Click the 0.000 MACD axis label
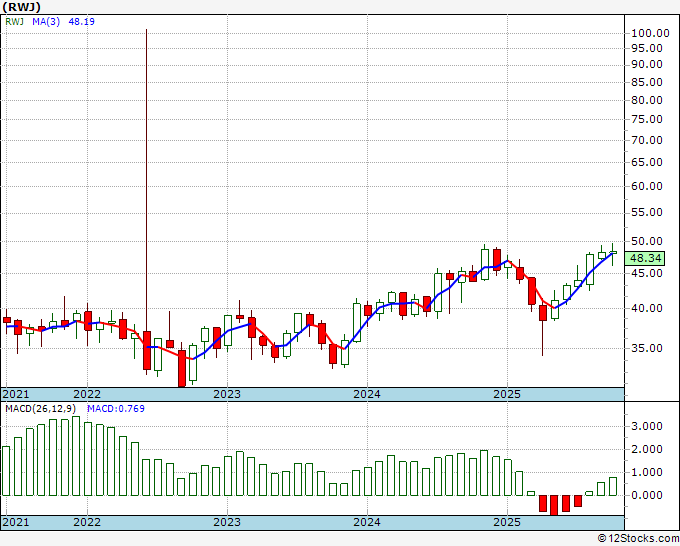The width and height of the screenshot is (680, 546). click(x=647, y=495)
